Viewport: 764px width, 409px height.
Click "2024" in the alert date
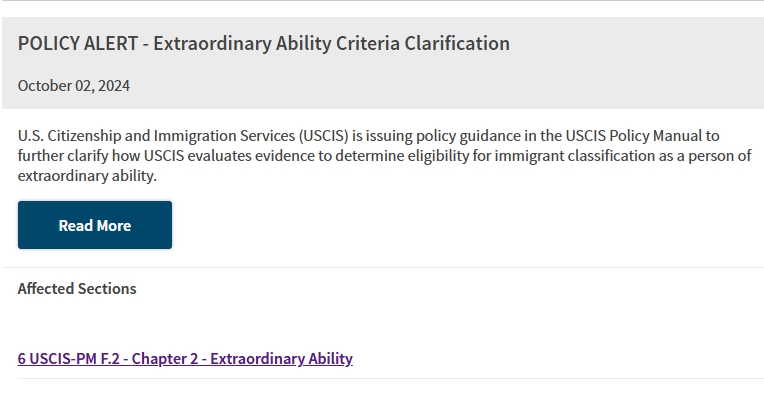[114, 86]
